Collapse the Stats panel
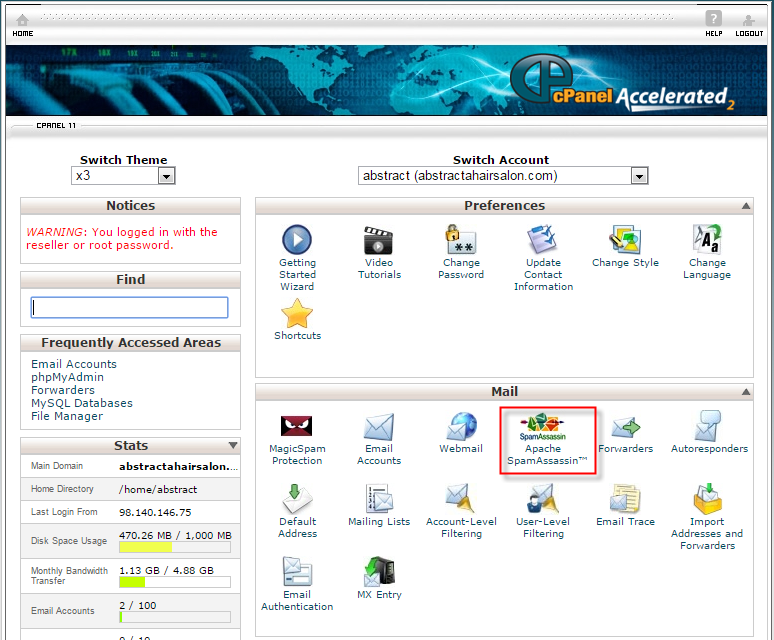Screen dimensions: 774x640 pyautogui.click(x=233, y=445)
